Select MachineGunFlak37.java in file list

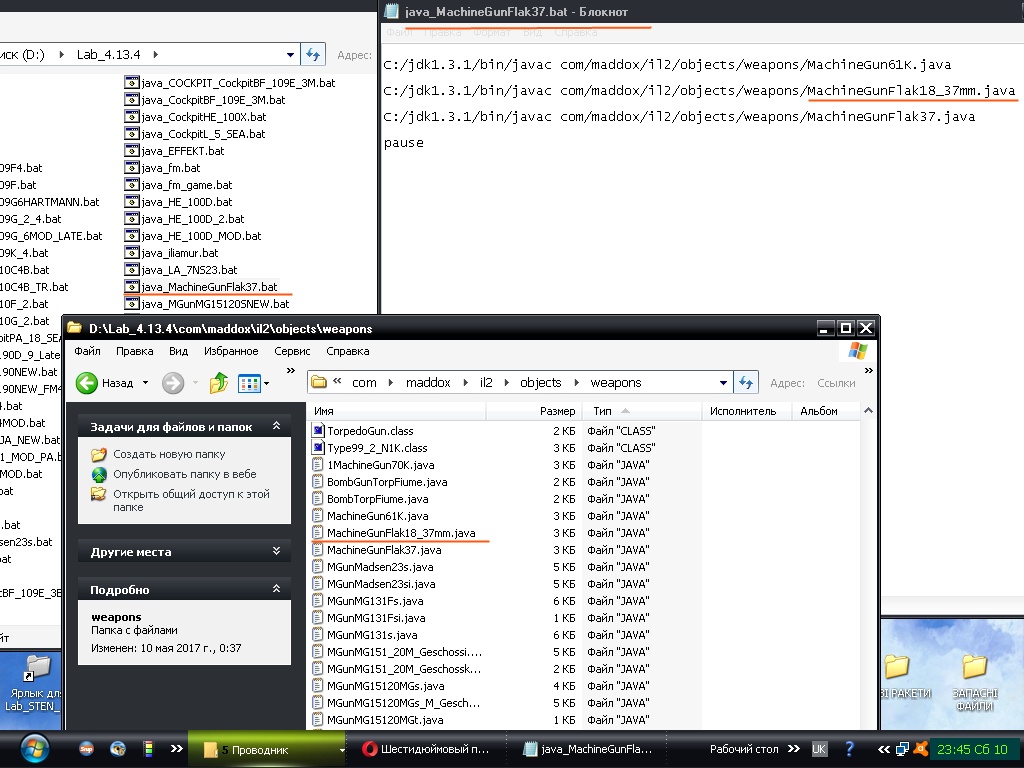pyautogui.click(x=384, y=550)
